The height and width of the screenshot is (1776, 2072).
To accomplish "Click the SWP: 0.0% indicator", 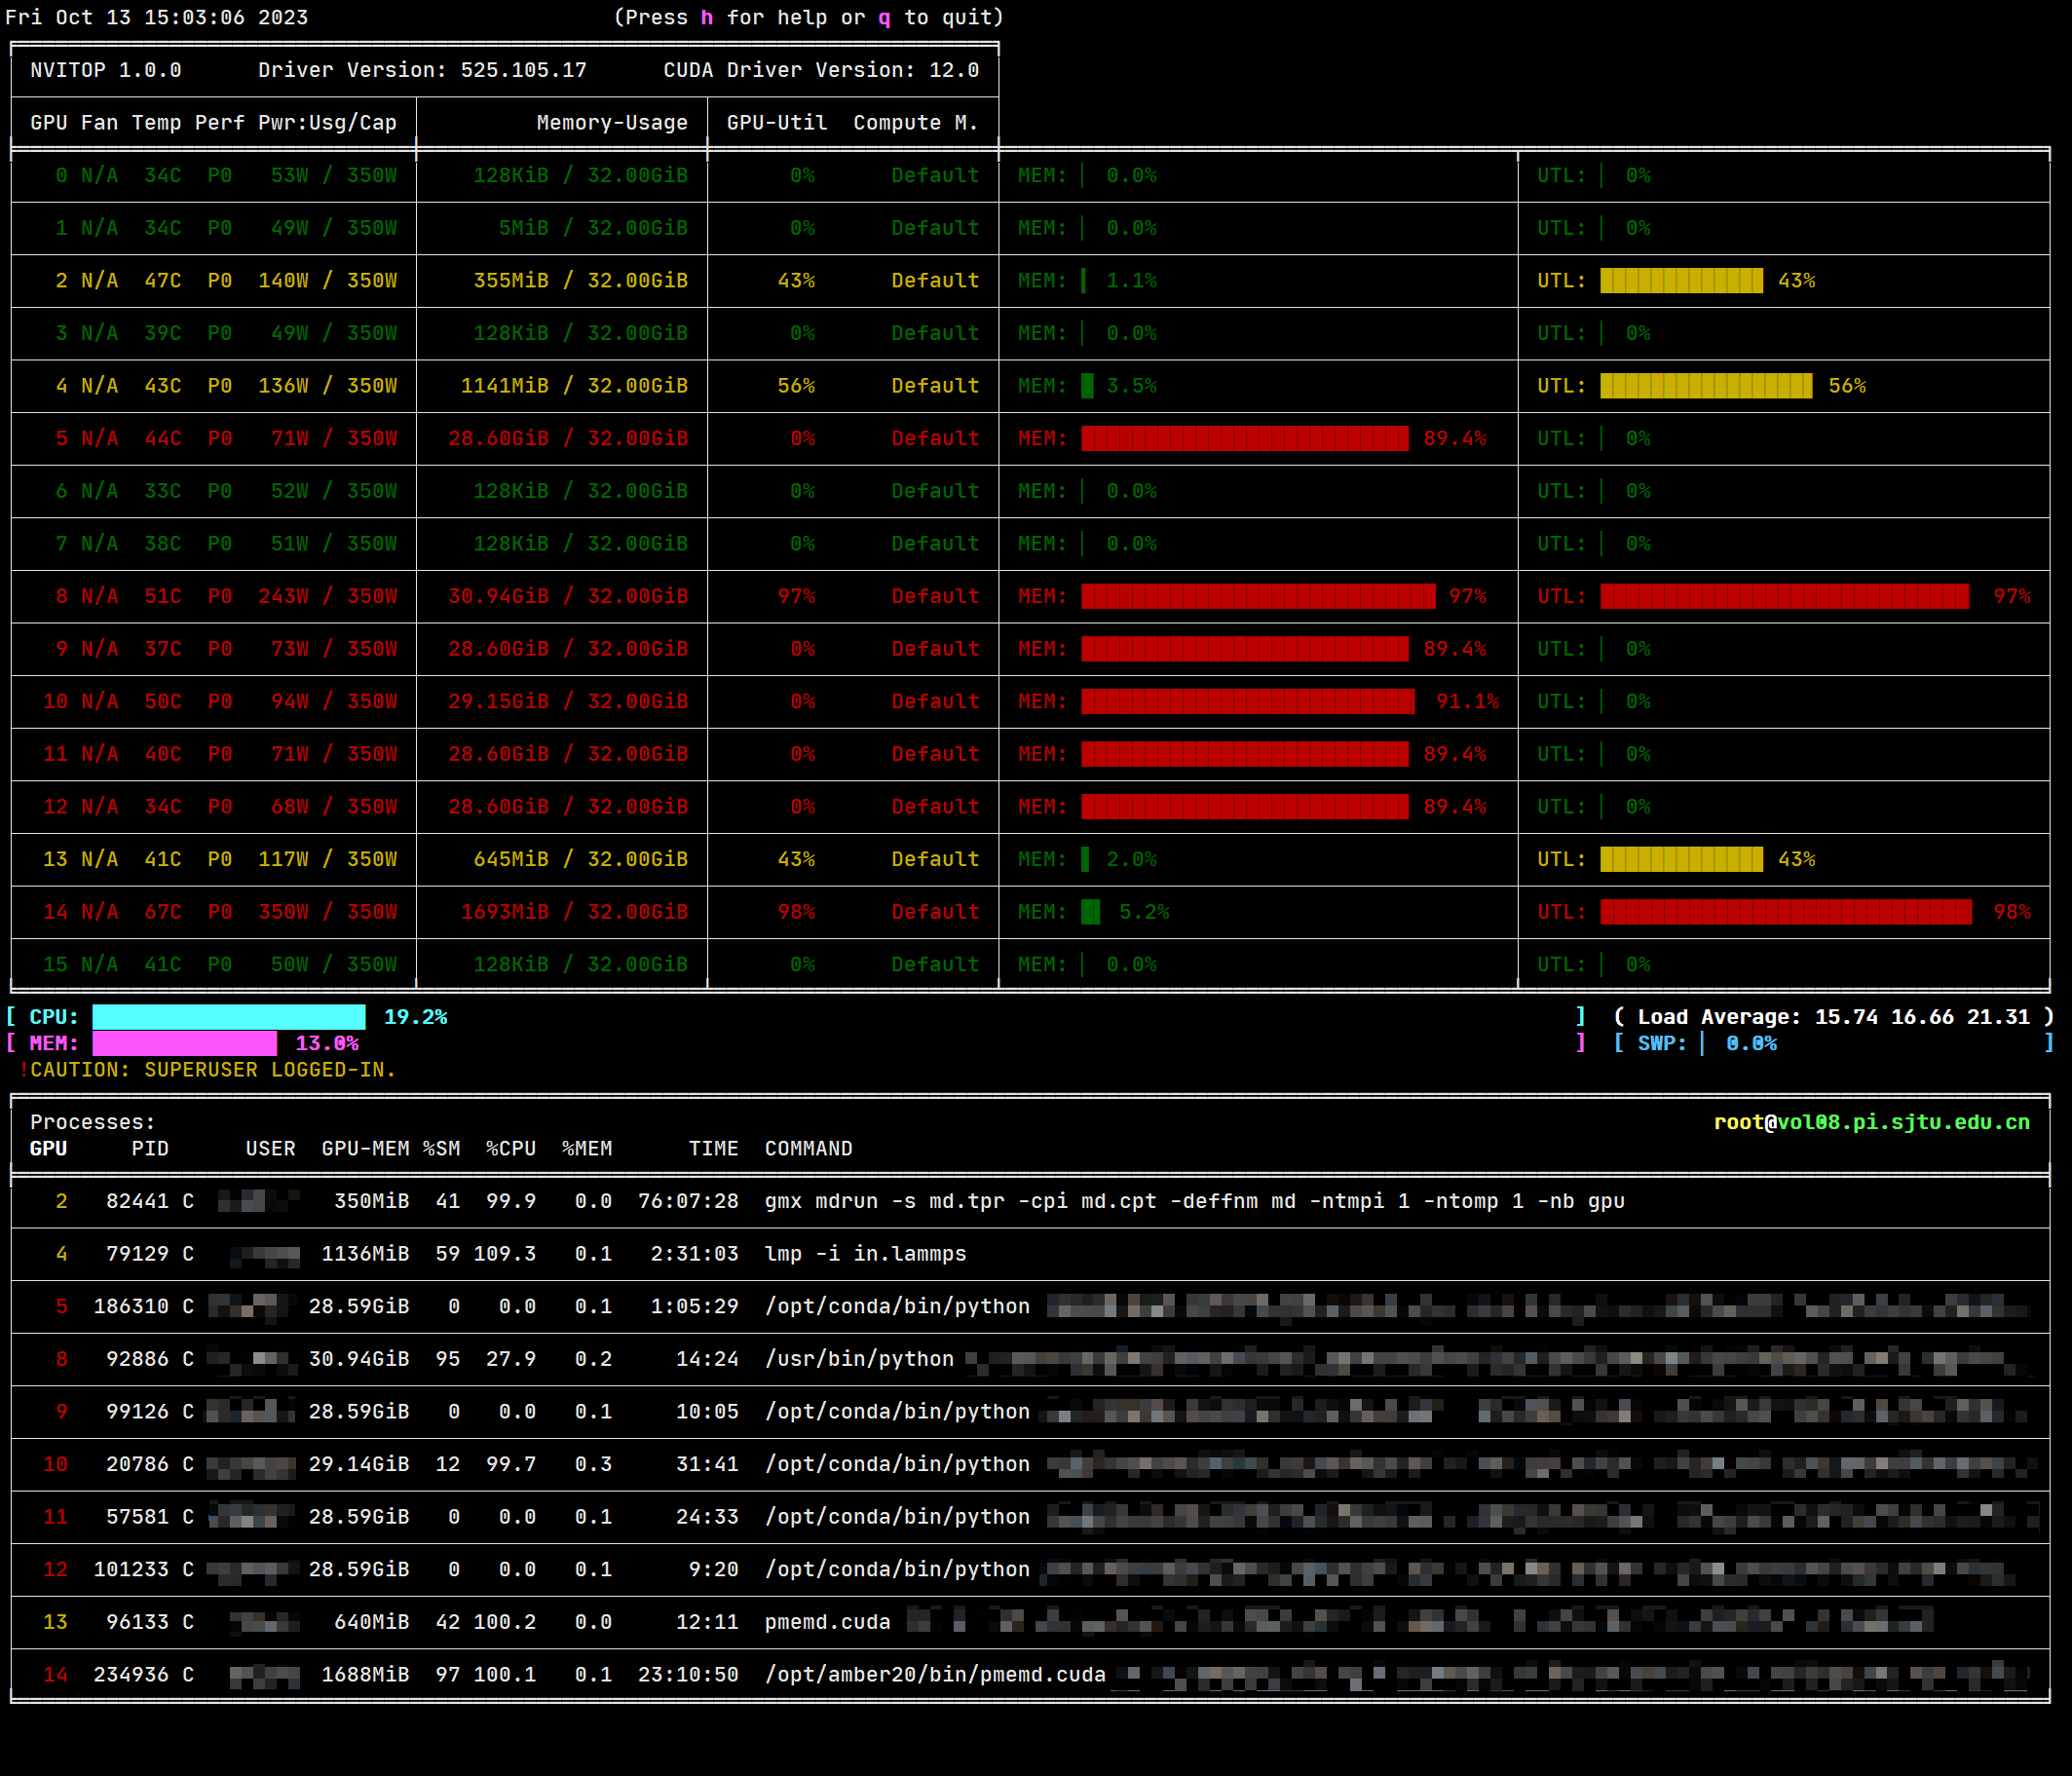I will click(x=1707, y=1044).
